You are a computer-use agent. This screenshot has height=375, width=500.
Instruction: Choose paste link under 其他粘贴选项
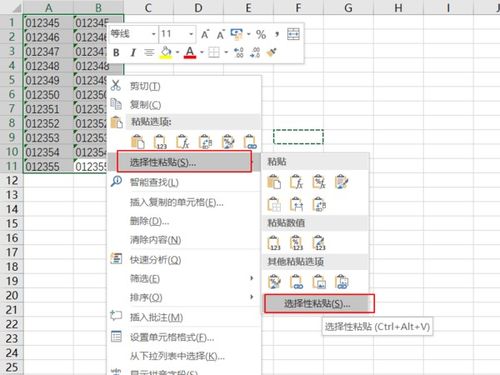coord(296,281)
